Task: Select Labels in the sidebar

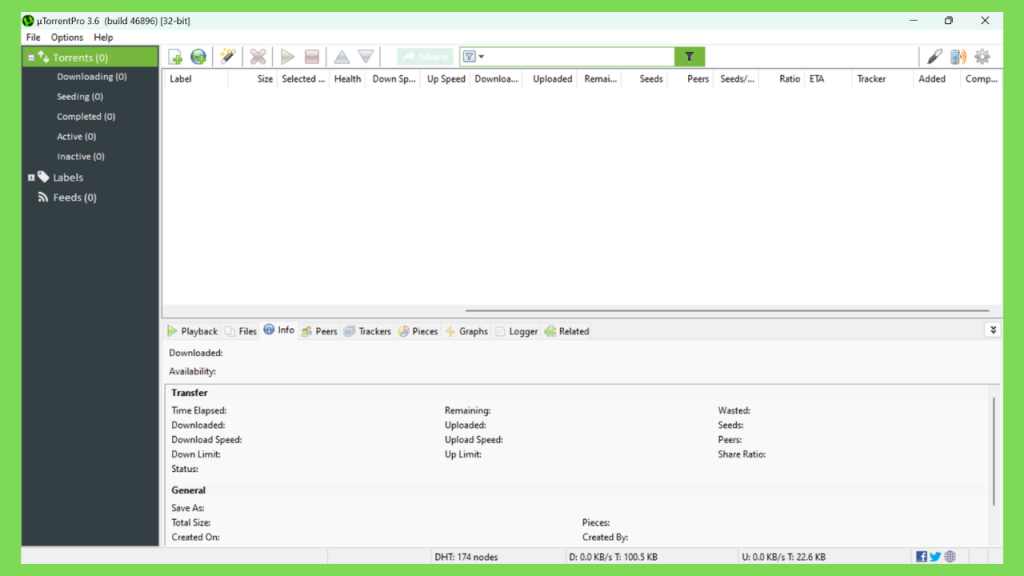Action: [x=68, y=178]
